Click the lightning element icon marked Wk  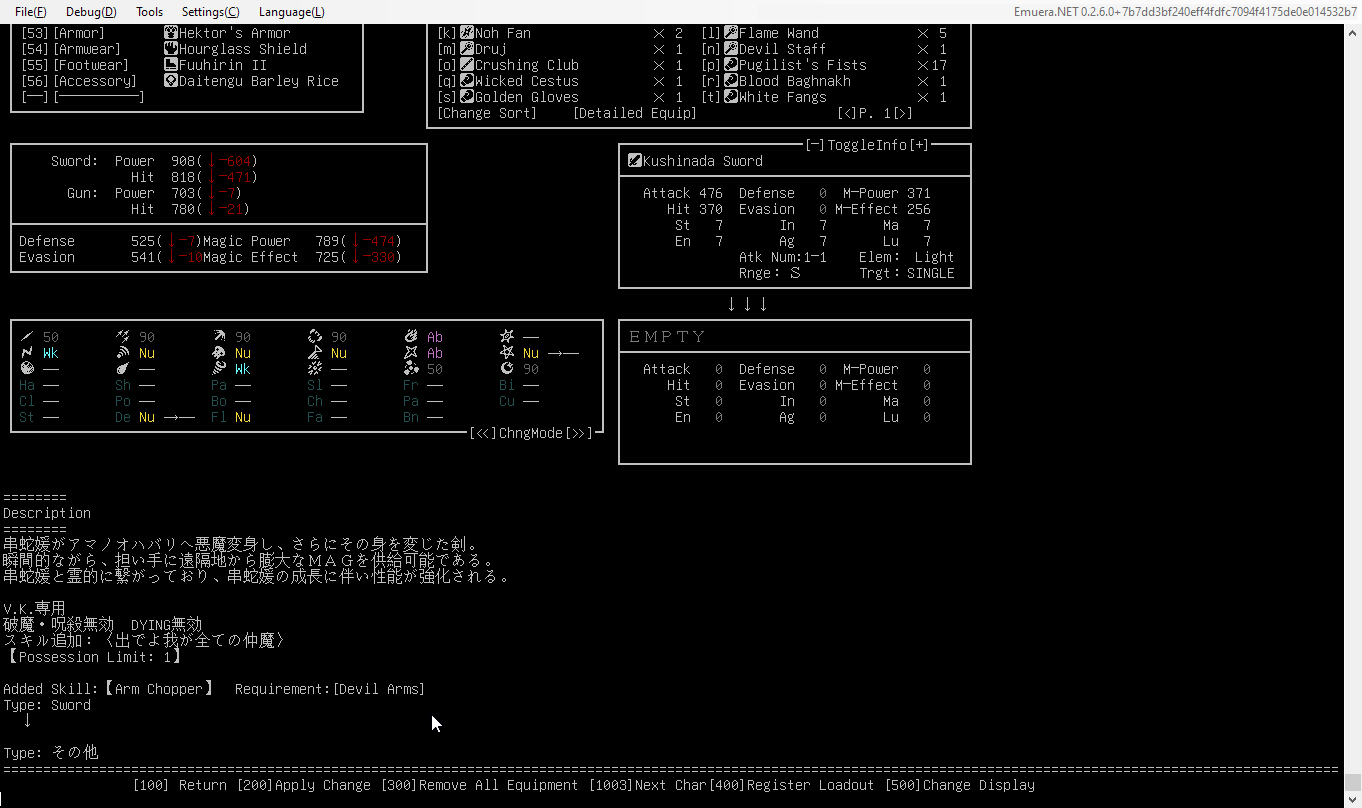pos(27,353)
